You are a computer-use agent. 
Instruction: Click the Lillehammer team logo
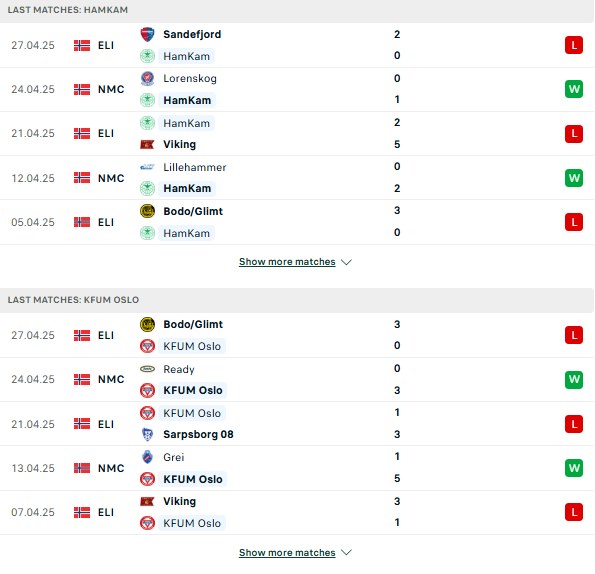tap(147, 167)
